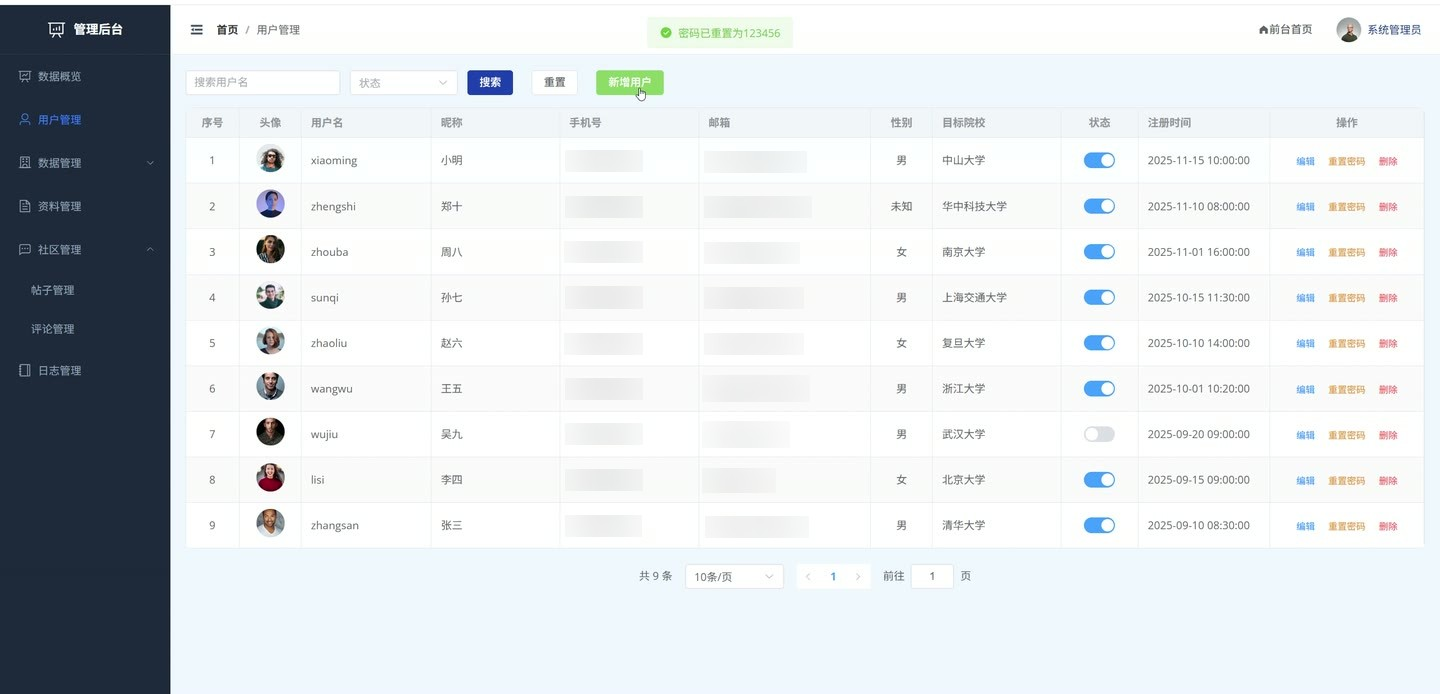Reset password for zhengshi
This screenshot has height=694, width=1440.
tap(1346, 207)
